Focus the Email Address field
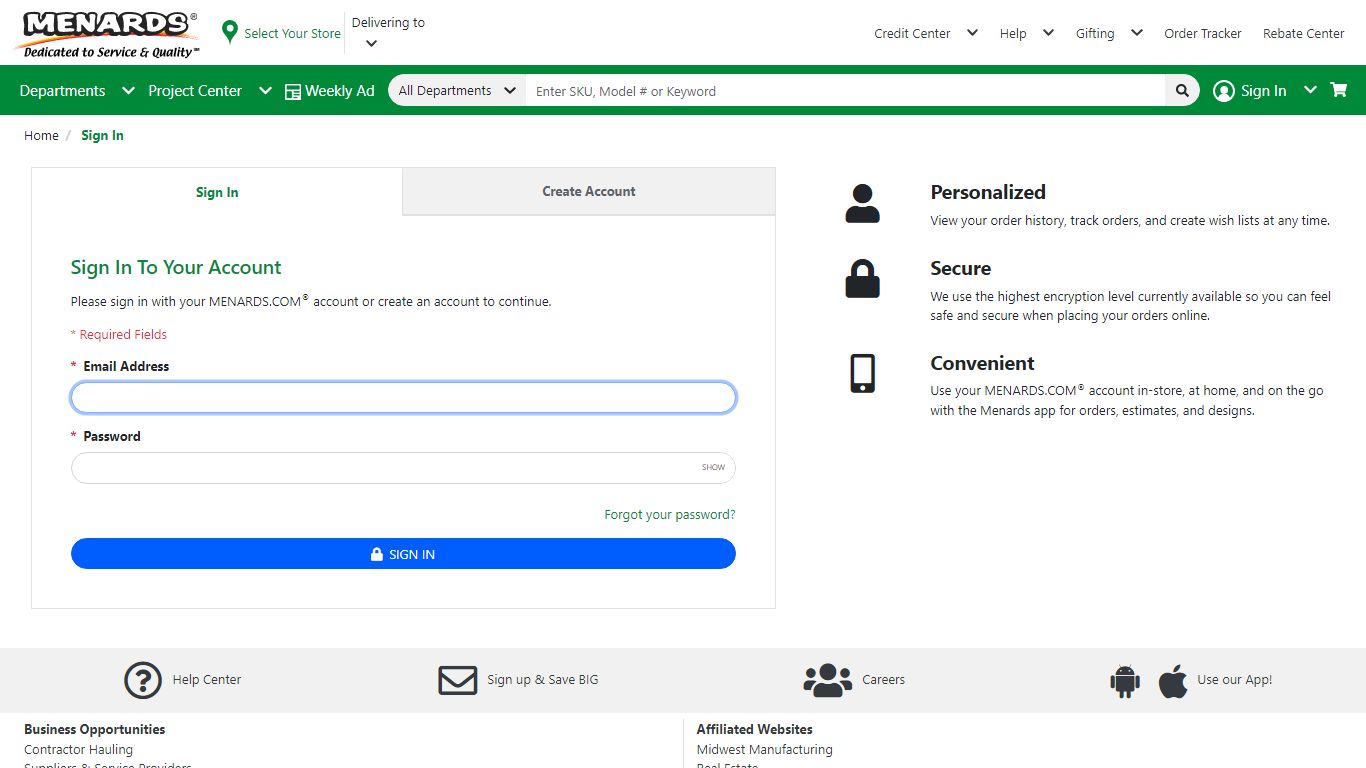 pyautogui.click(x=403, y=398)
